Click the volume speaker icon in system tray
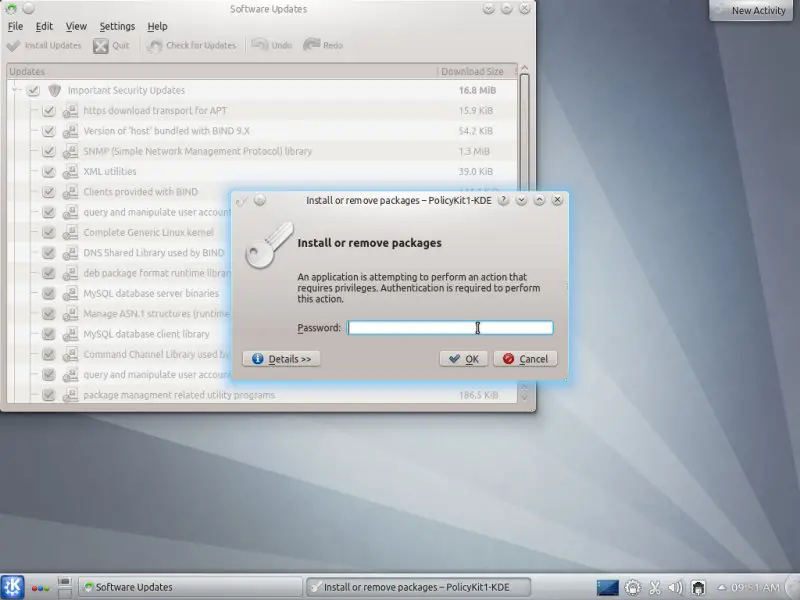The image size is (800, 600). point(676,588)
